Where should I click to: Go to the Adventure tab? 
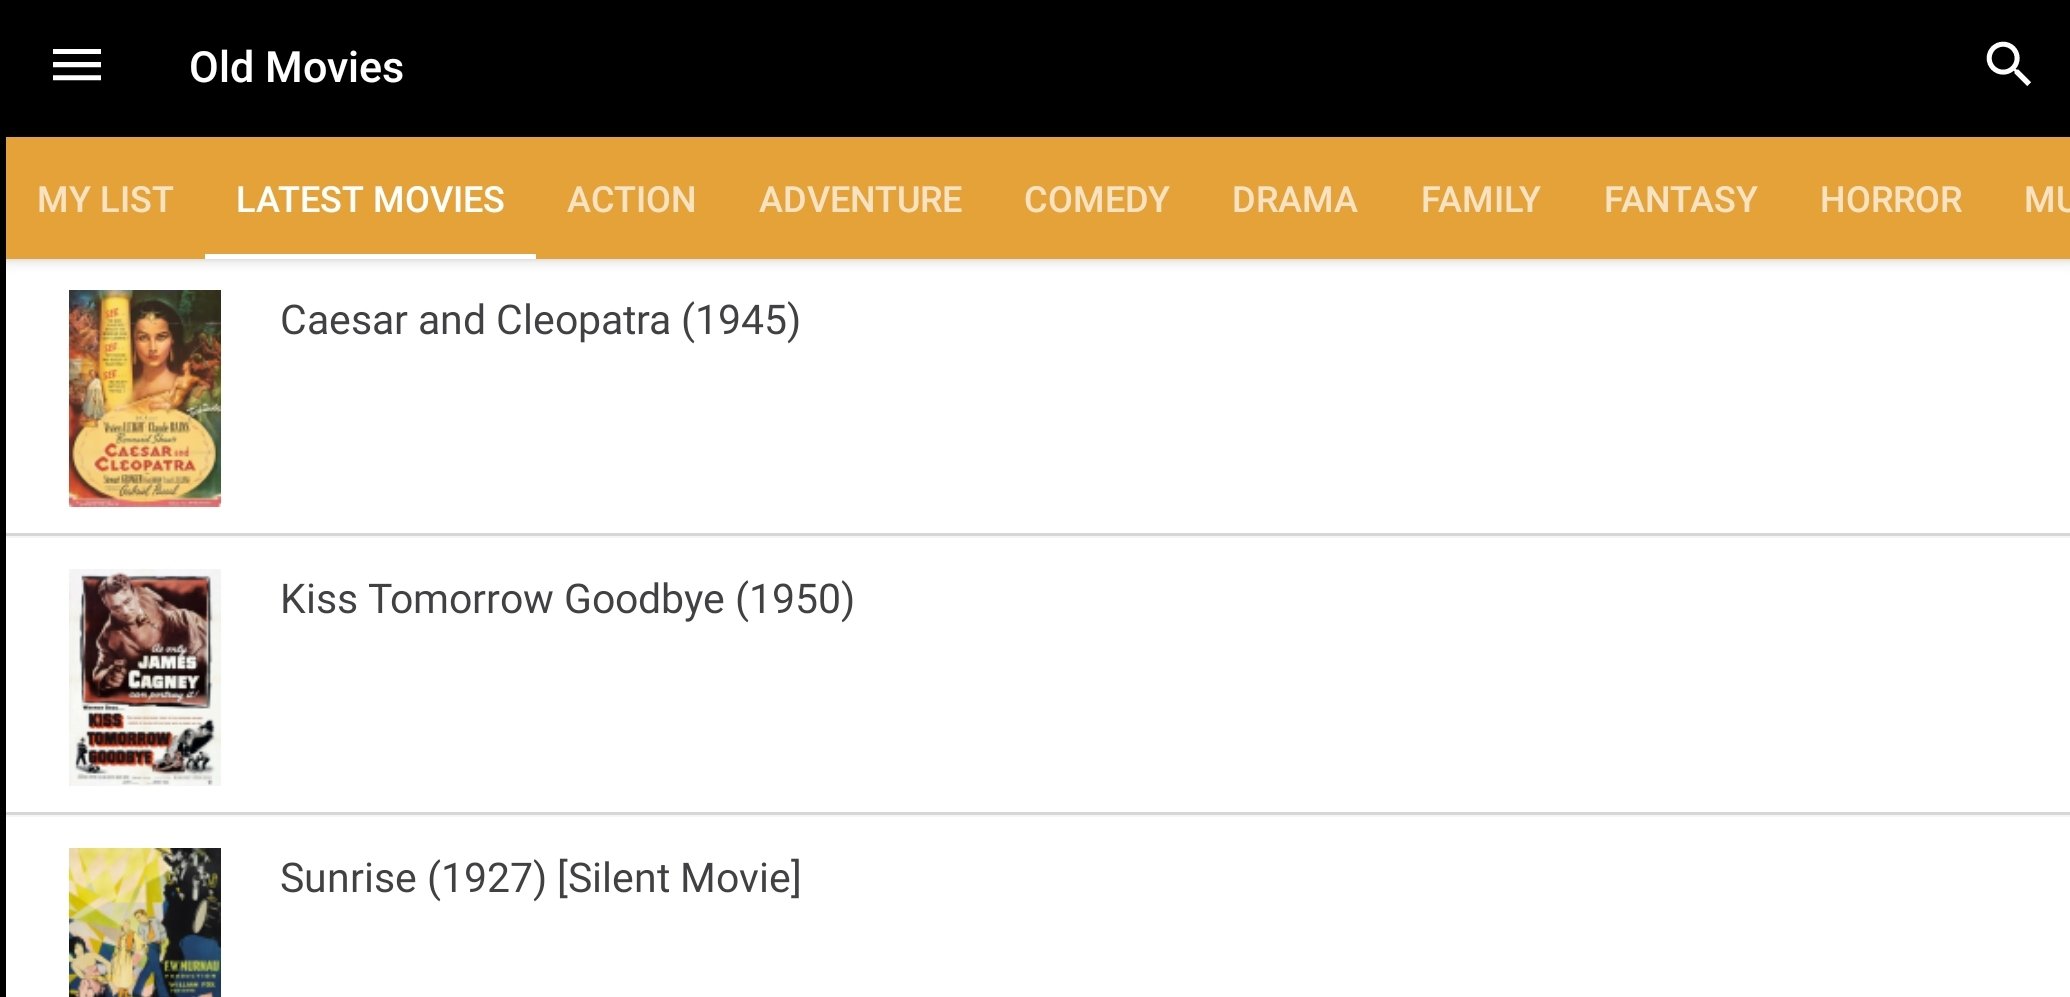point(860,199)
